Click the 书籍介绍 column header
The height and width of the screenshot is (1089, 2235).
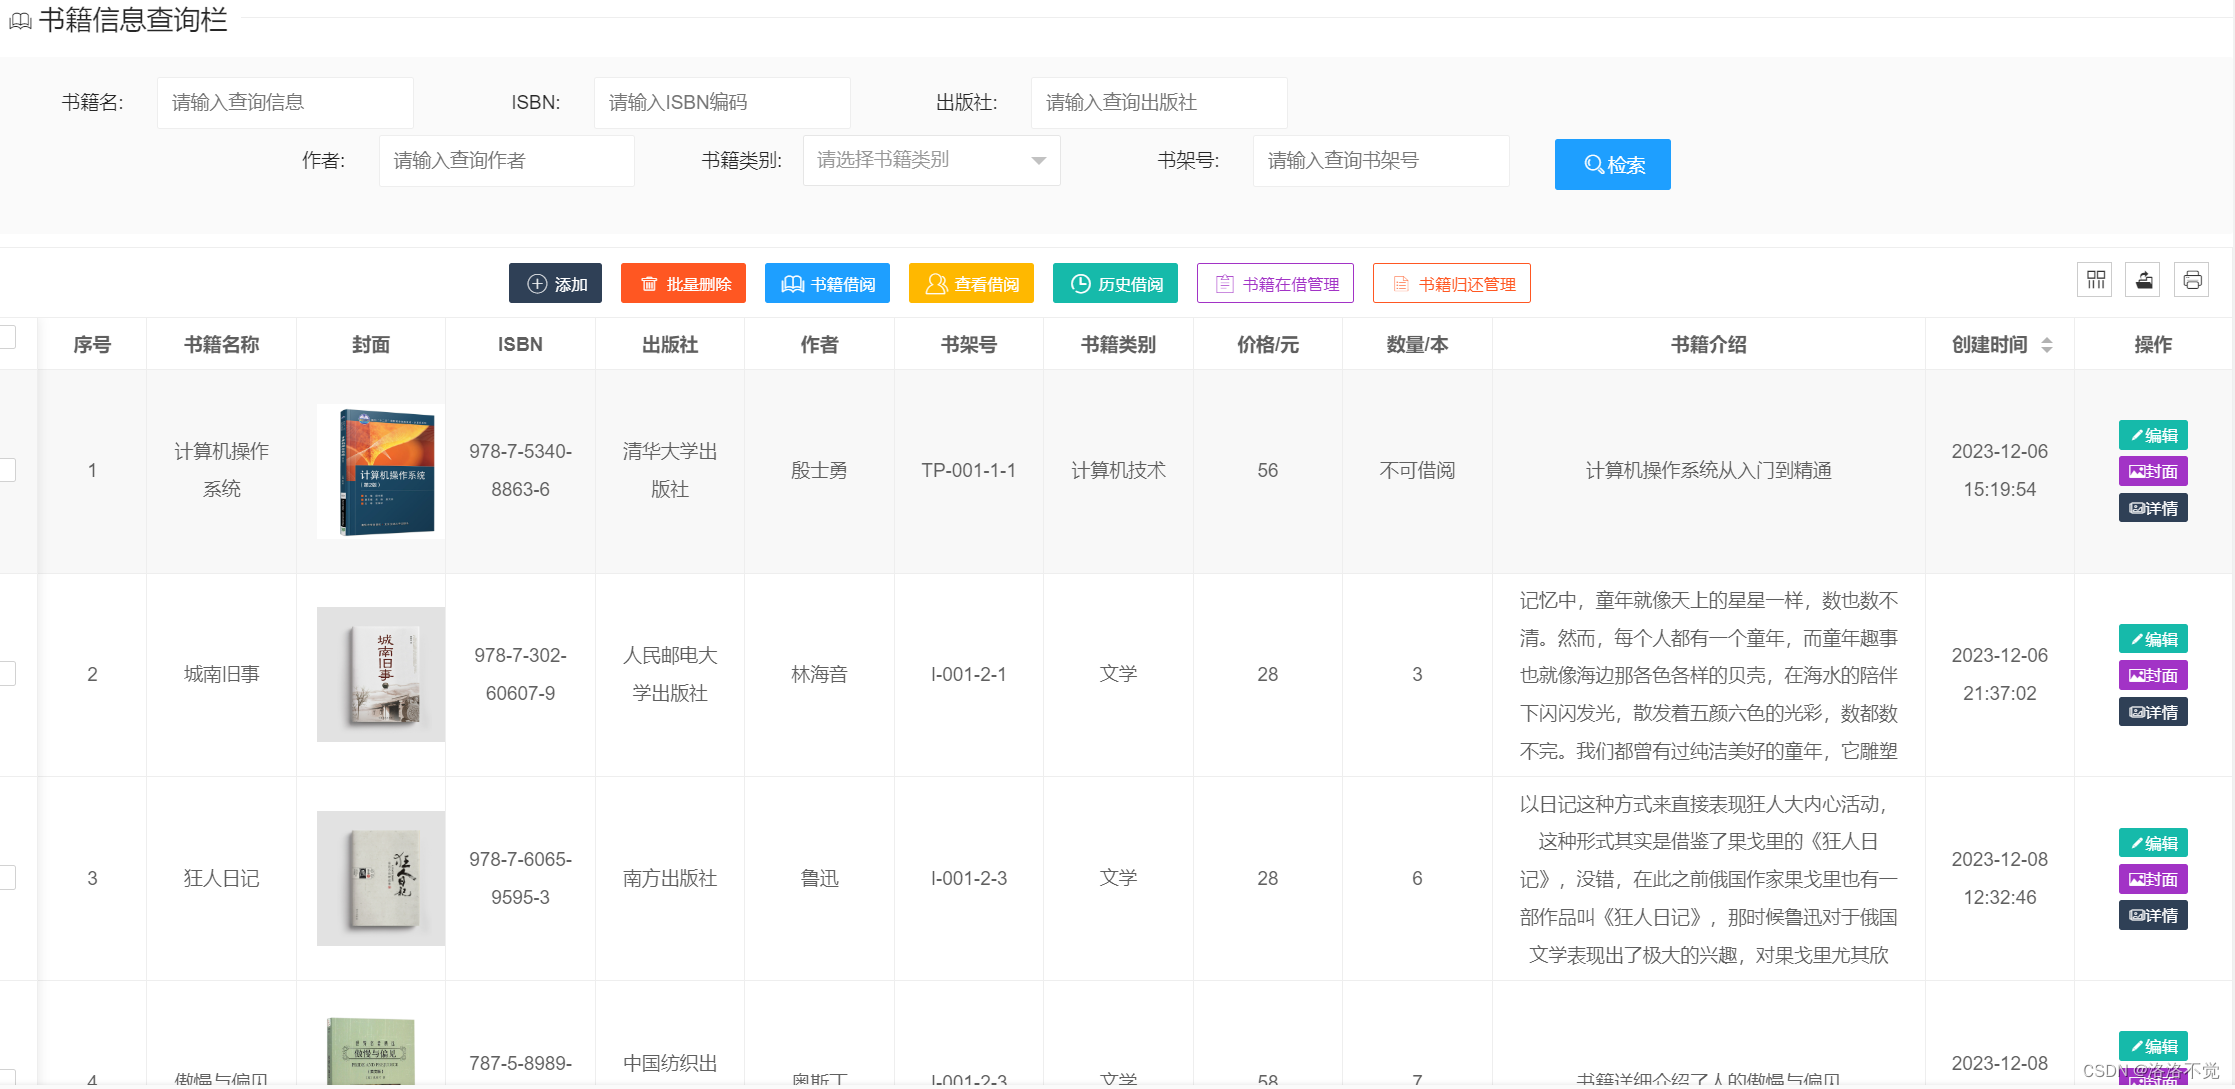[1708, 344]
